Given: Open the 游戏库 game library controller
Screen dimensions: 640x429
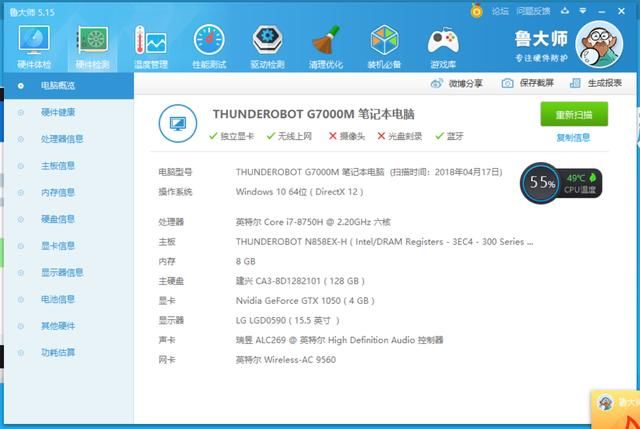Looking at the screenshot, I should point(443,47).
